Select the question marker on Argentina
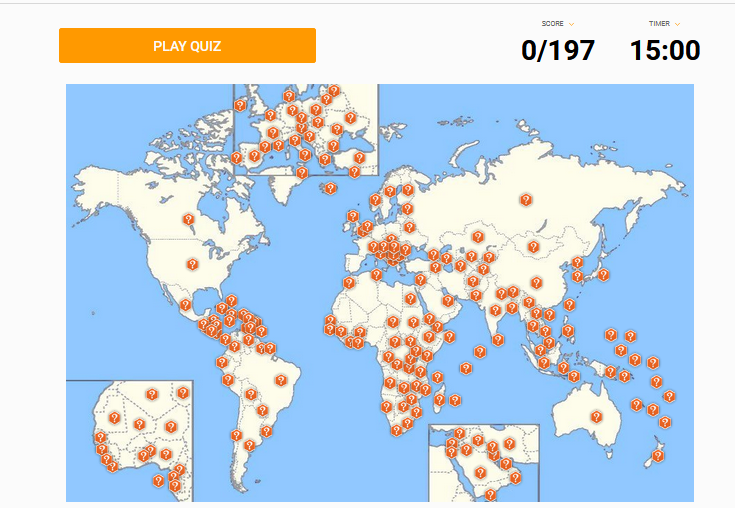The image size is (735, 508). (x=249, y=445)
